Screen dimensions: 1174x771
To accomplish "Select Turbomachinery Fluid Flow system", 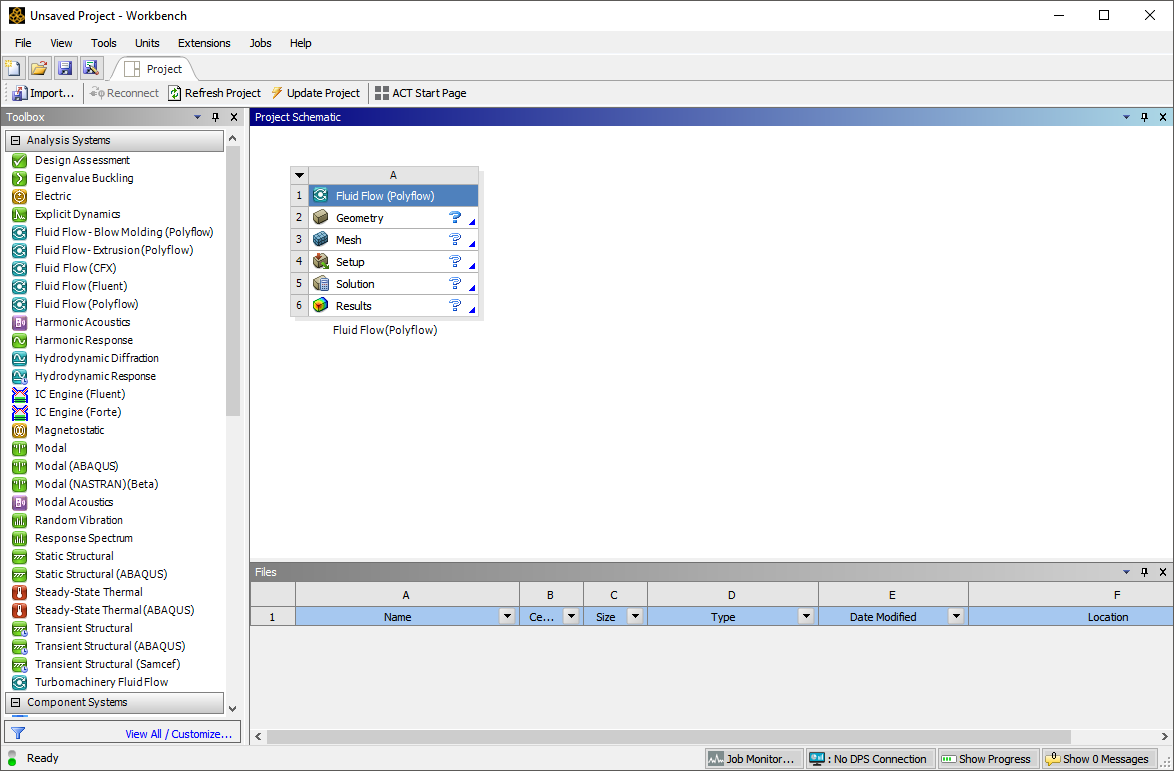I will pyautogui.click(x=101, y=681).
